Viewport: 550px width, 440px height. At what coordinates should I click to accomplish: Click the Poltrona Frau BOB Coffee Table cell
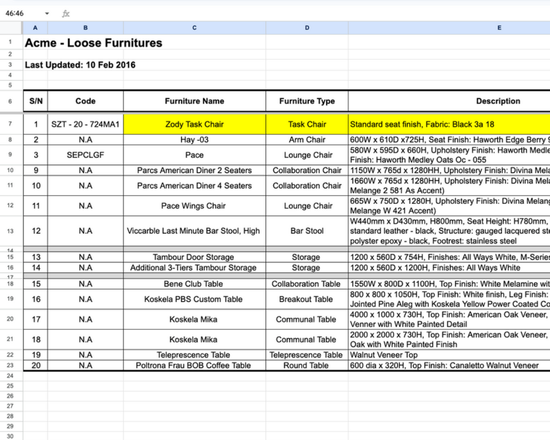(x=194, y=365)
